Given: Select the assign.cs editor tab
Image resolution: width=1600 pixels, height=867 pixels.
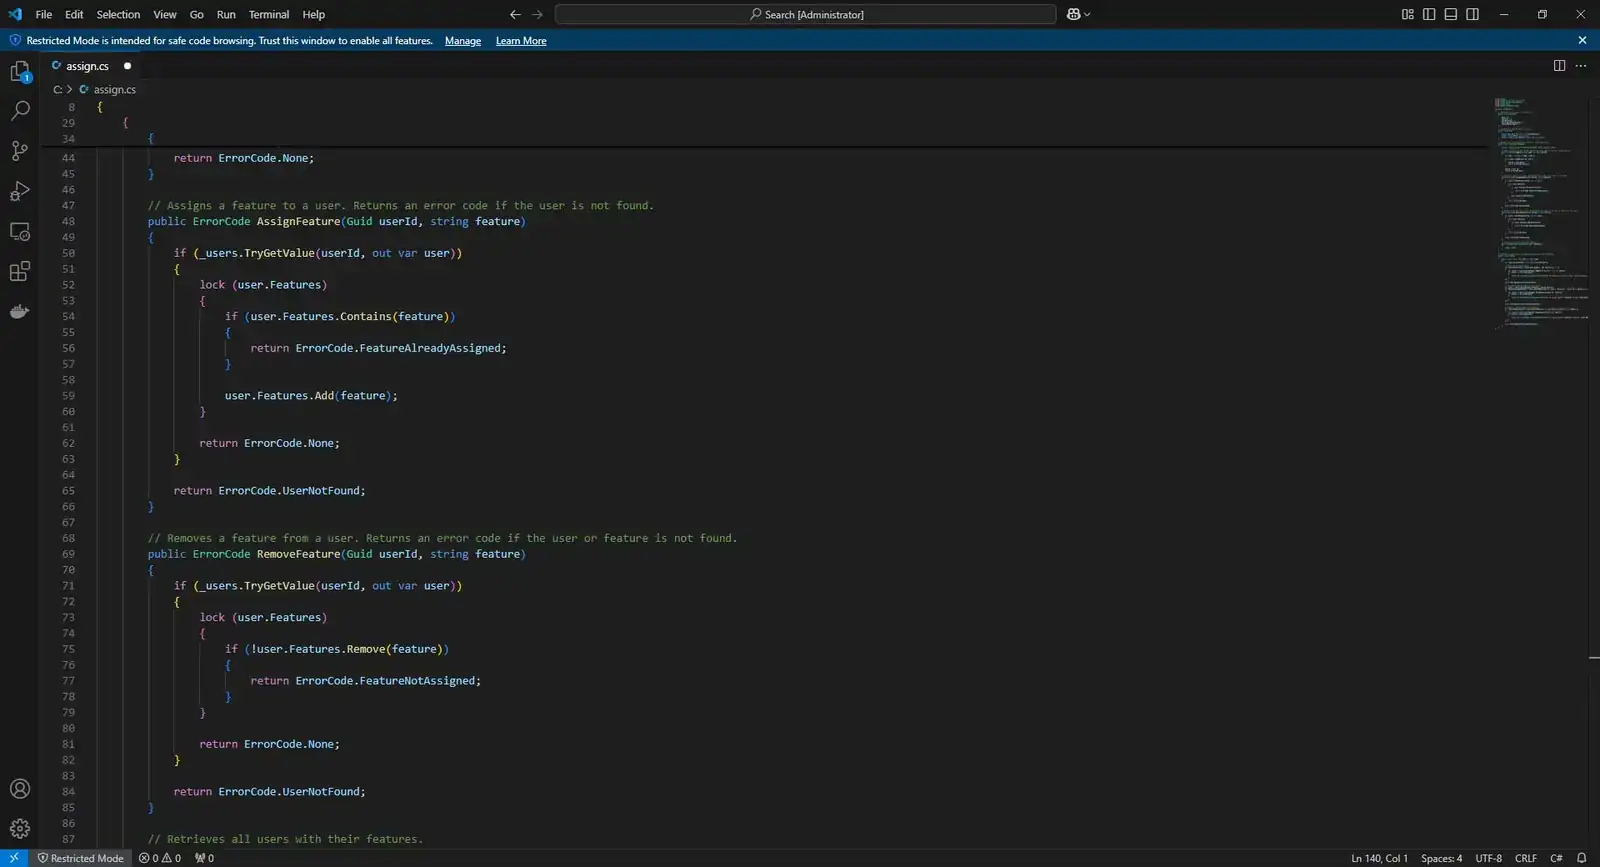Looking at the screenshot, I should [x=87, y=66].
